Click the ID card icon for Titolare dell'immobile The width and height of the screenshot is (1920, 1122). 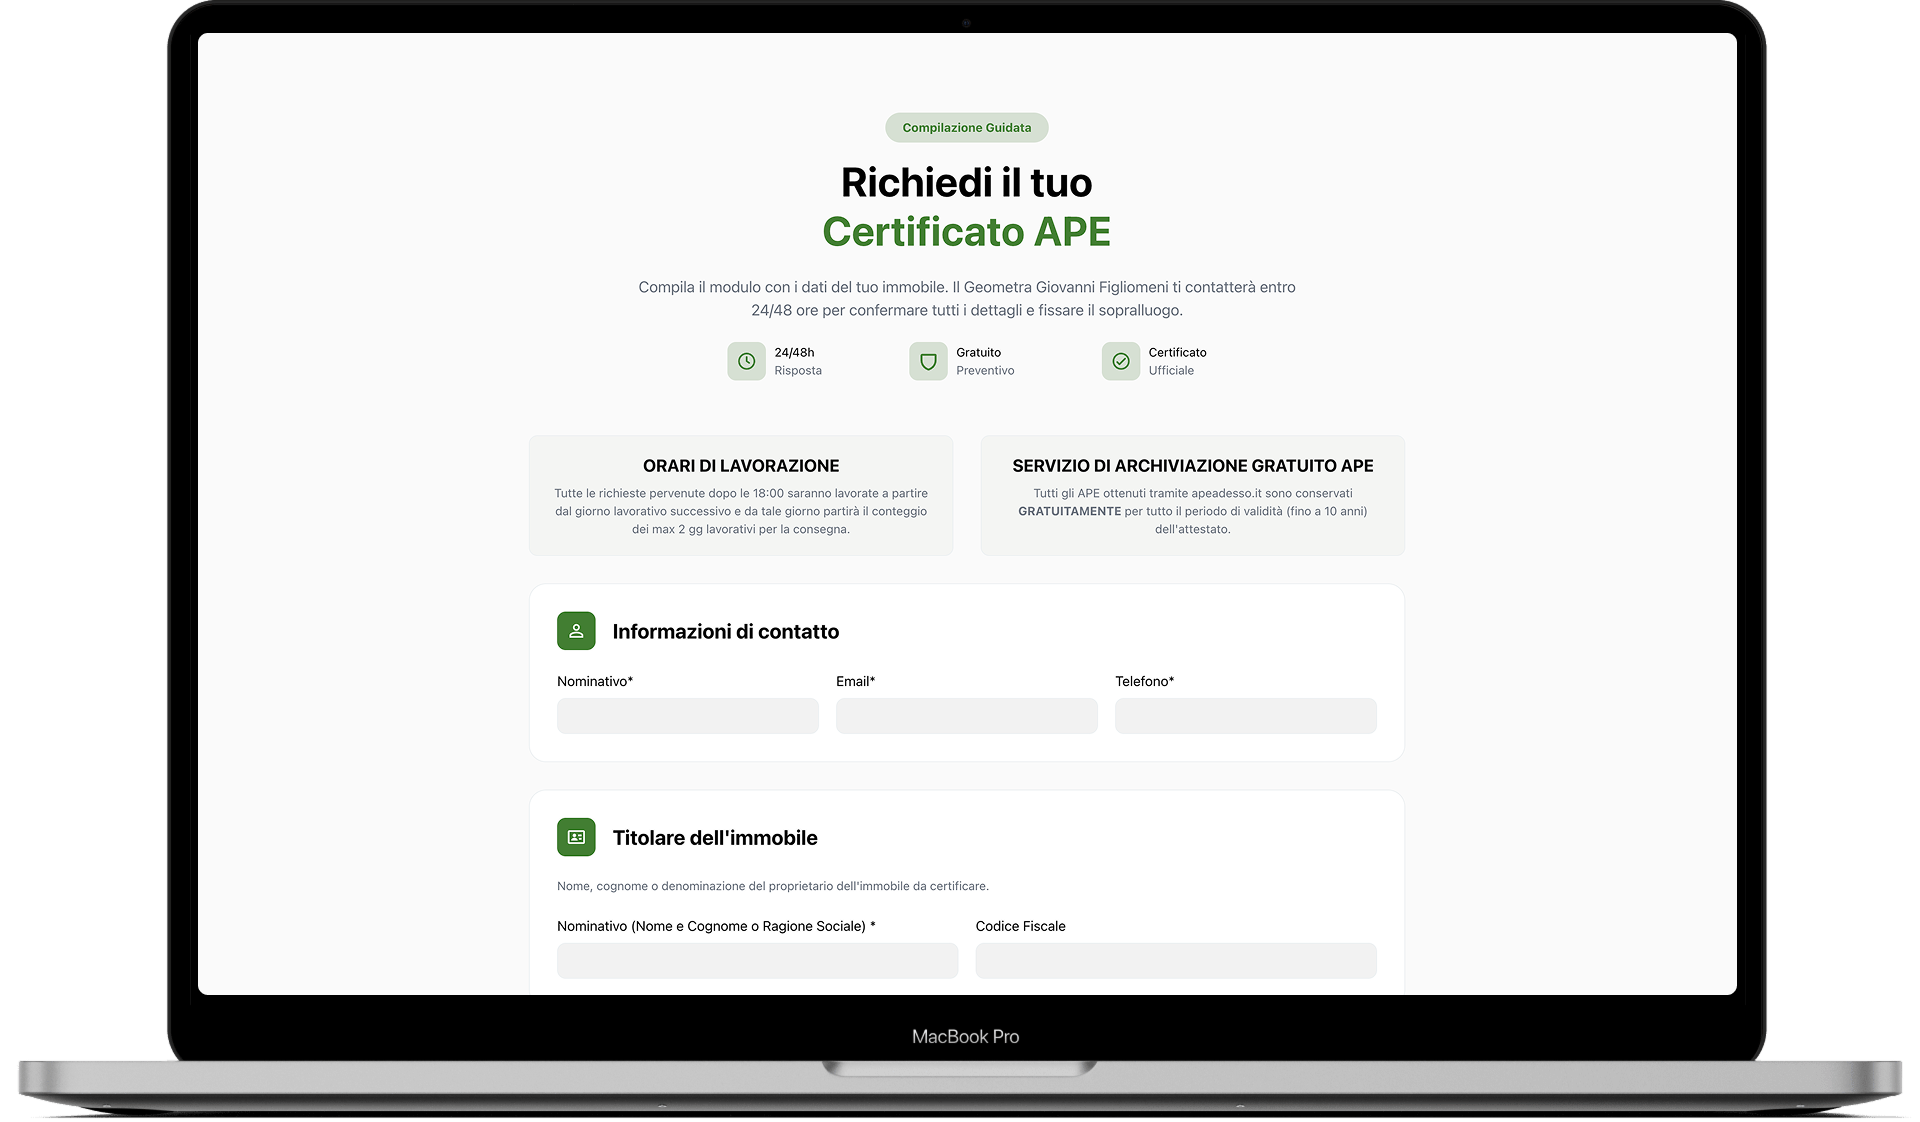pyautogui.click(x=576, y=837)
